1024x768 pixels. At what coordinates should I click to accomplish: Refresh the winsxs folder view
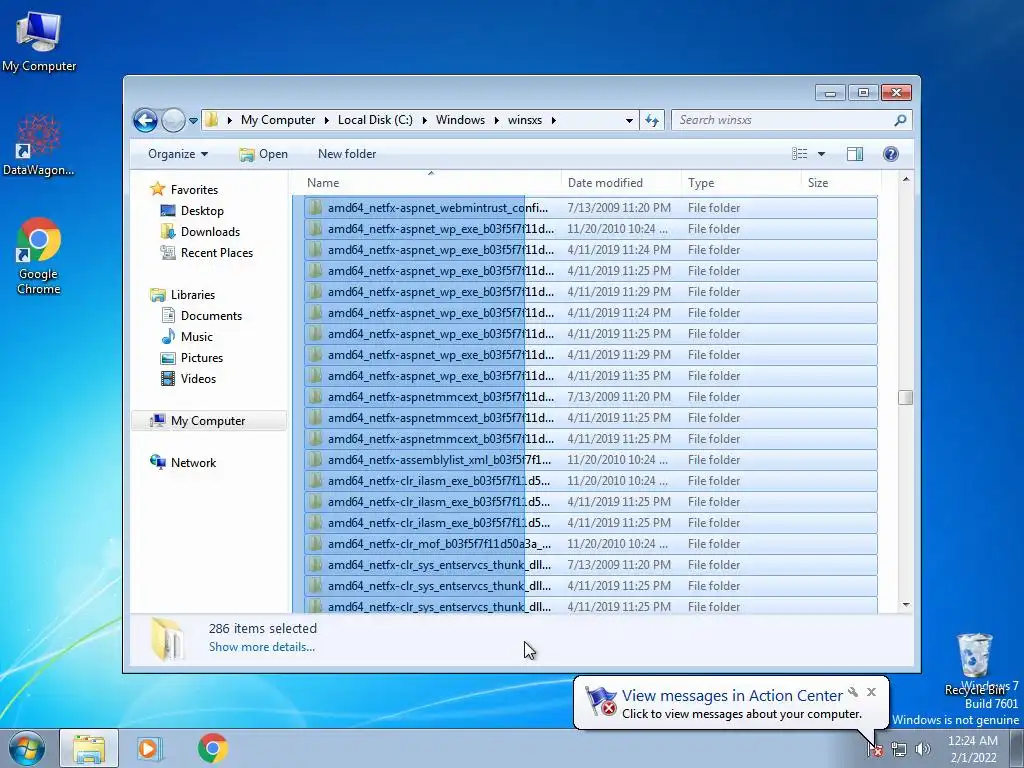[x=652, y=120]
